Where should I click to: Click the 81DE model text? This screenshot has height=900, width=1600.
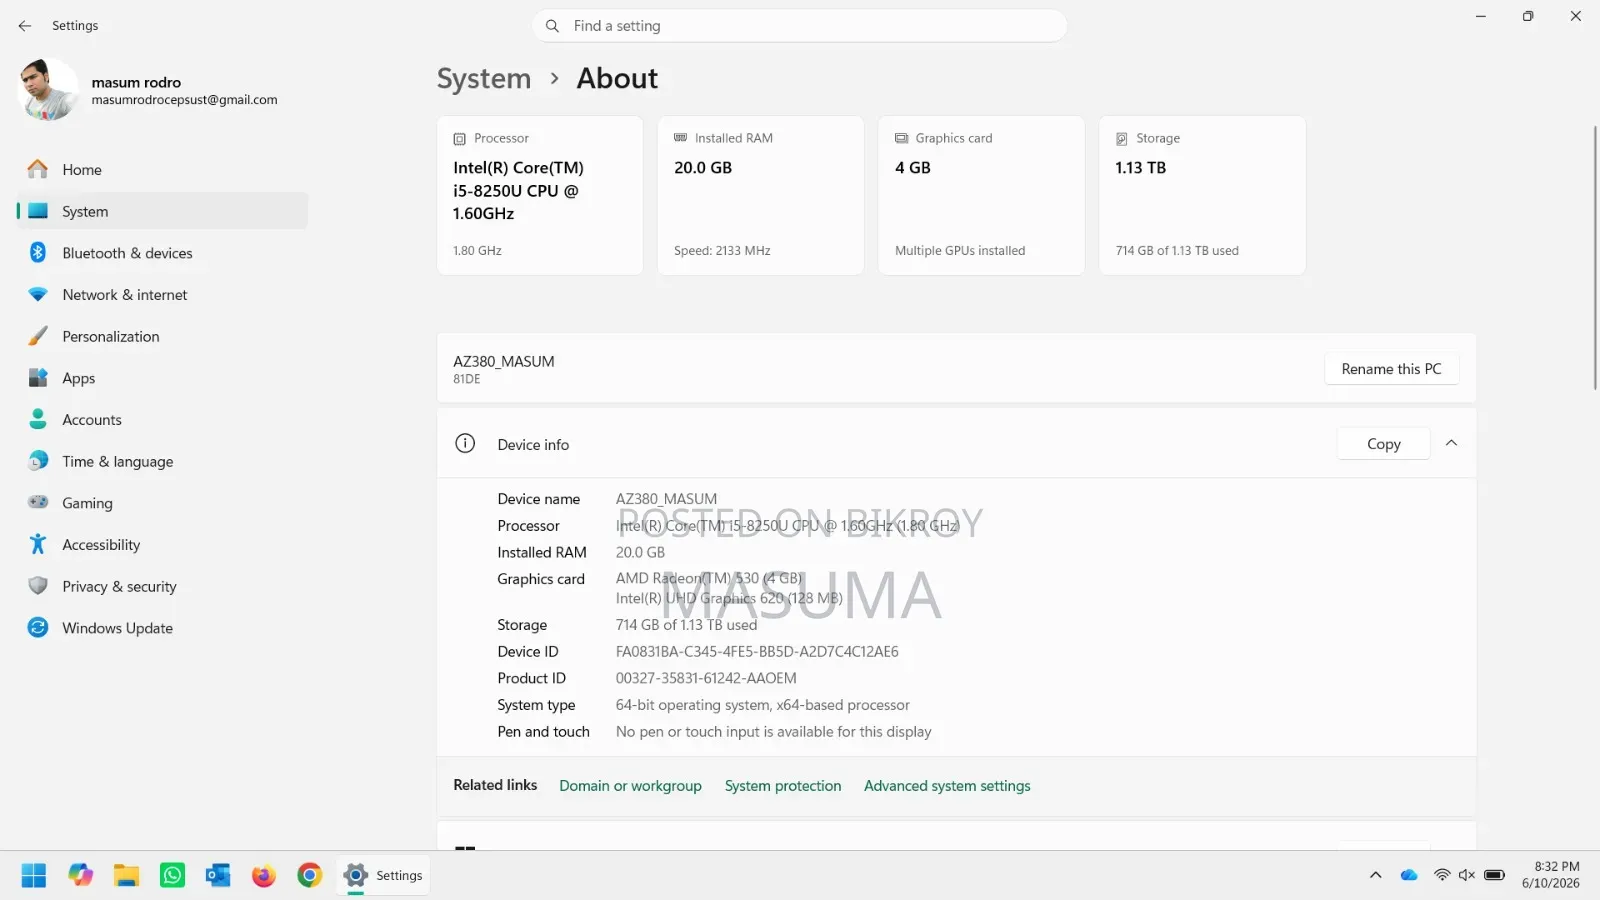point(467,380)
